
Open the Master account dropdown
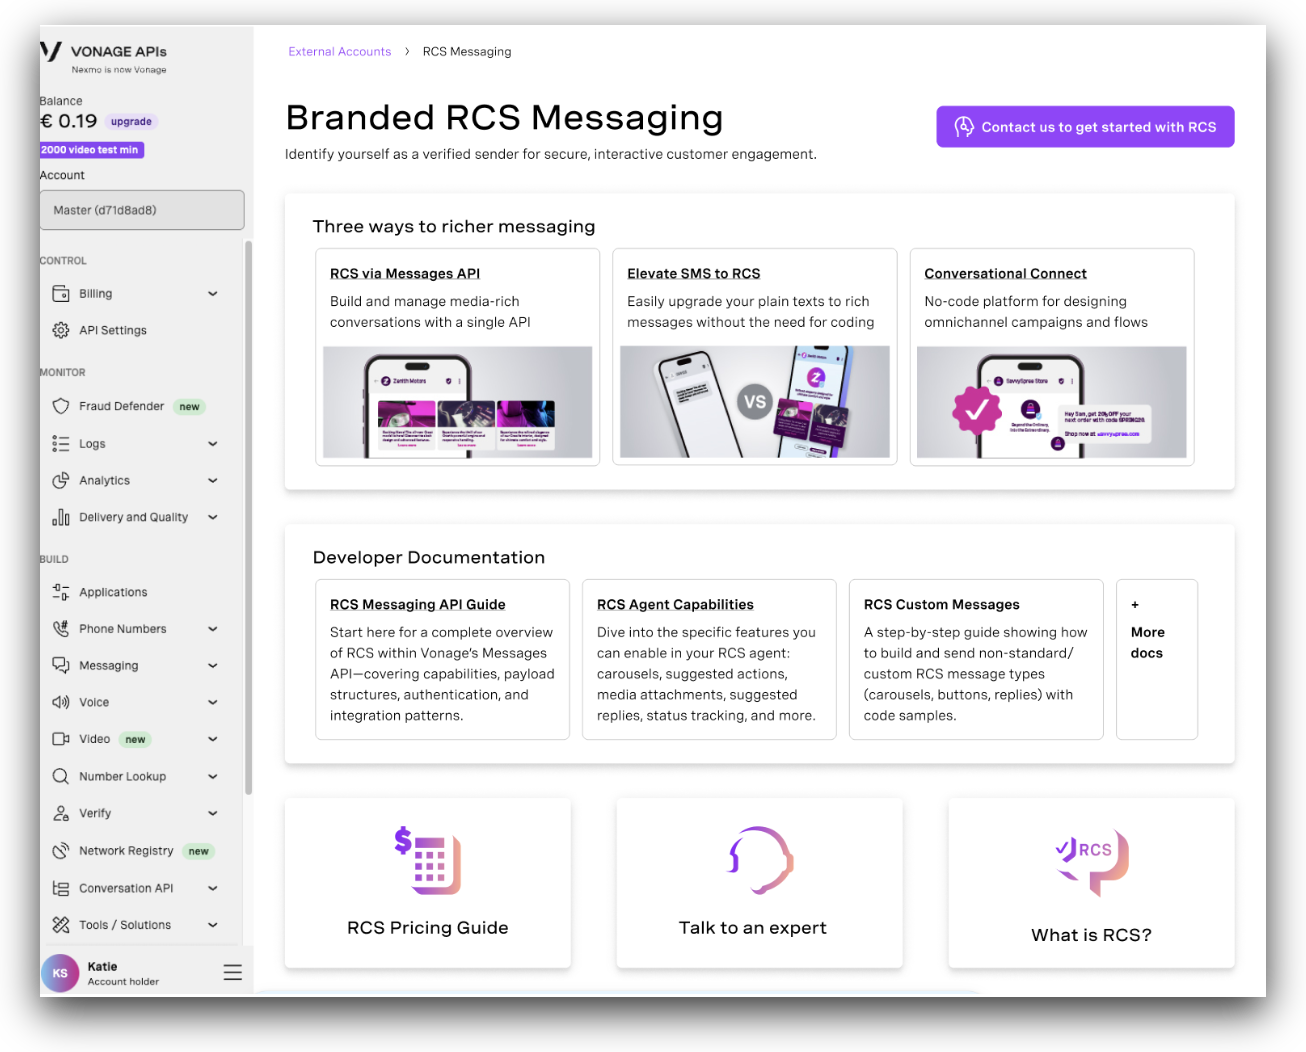coord(142,210)
